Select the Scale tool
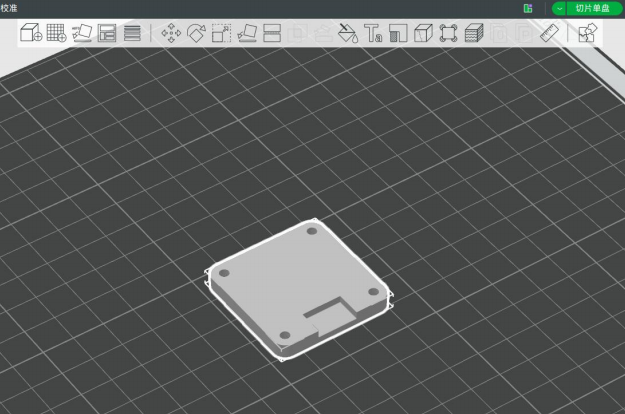This screenshot has height=414, width=625. [x=221, y=33]
